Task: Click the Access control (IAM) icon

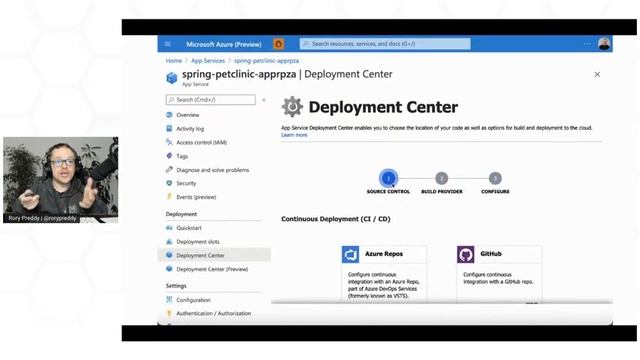Action: (169, 142)
